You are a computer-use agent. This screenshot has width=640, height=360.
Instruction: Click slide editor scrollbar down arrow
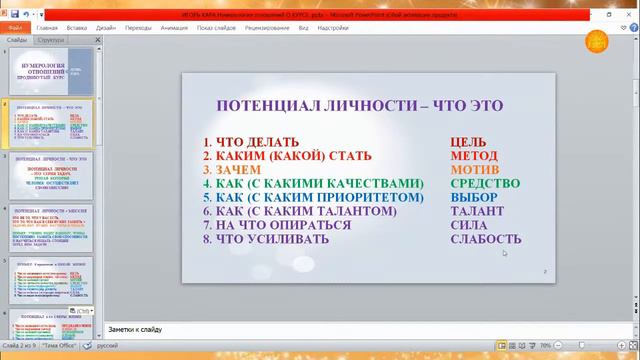pos(636,297)
